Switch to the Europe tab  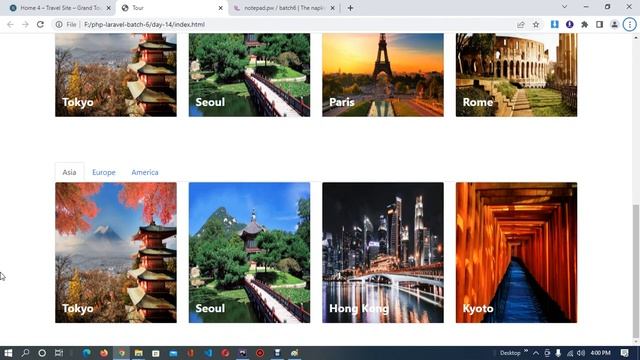(x=104, y=172)
